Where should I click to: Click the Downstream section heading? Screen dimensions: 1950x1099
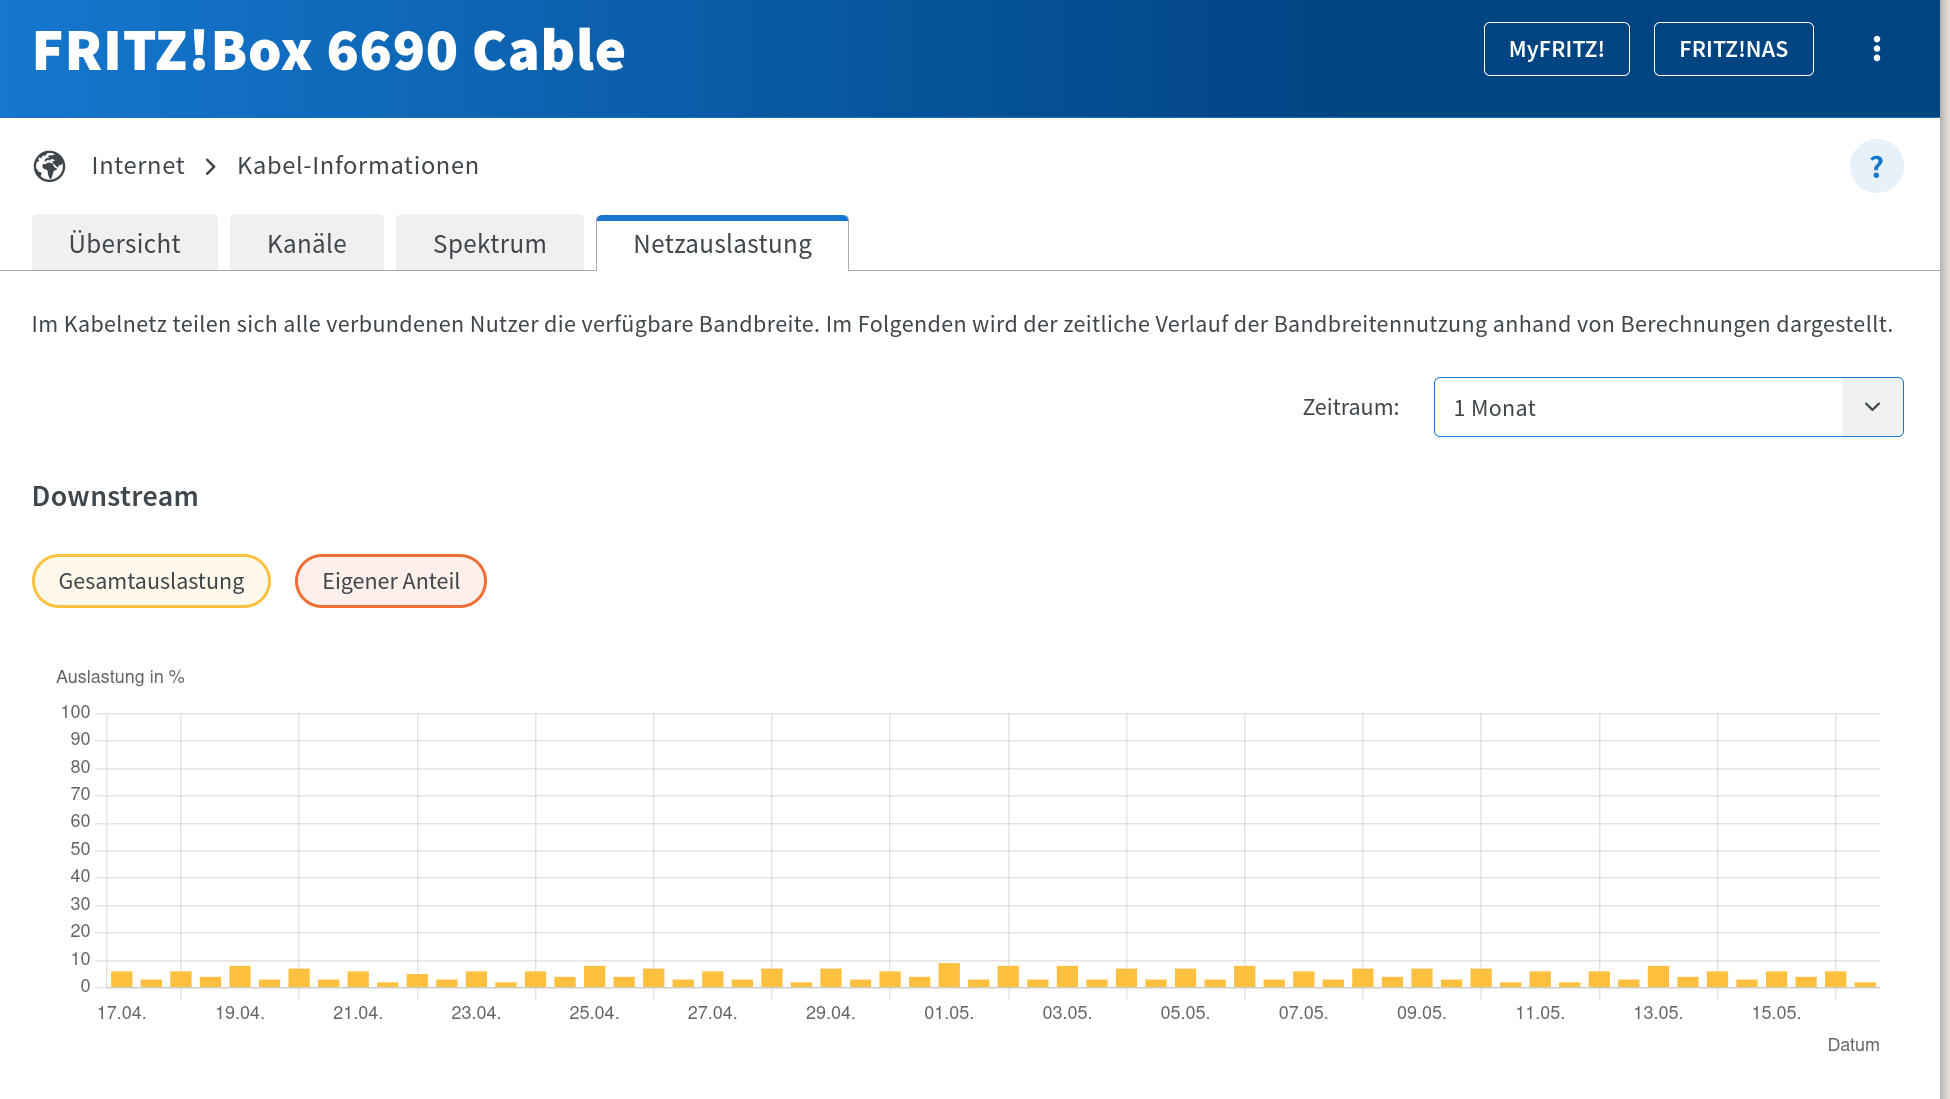pyautogui.click(x=115, y=496)
